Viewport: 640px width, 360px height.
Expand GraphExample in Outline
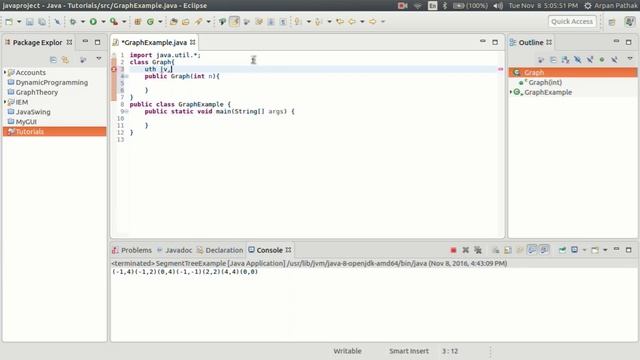point(511,92)
